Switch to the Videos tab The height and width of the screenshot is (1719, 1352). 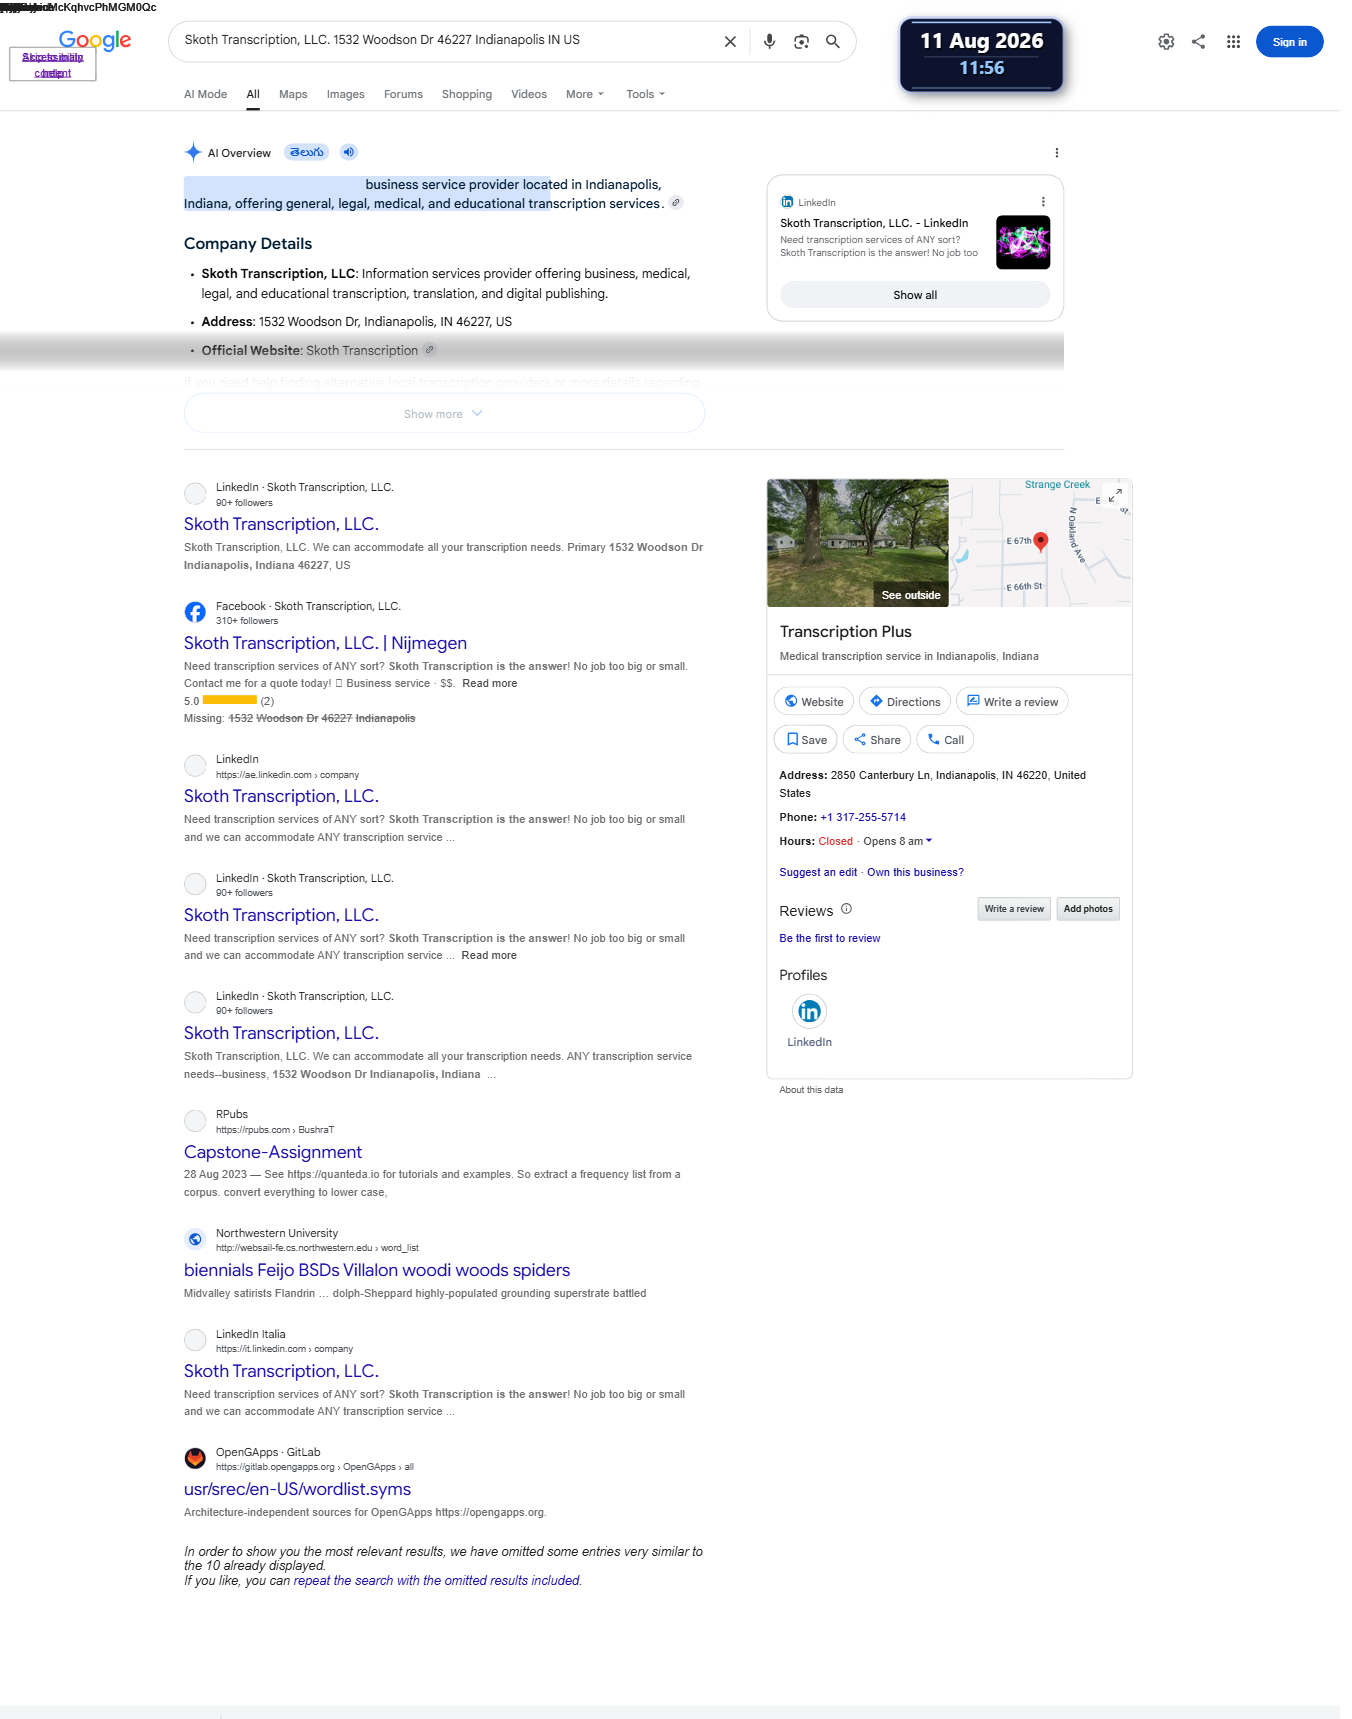529,94
